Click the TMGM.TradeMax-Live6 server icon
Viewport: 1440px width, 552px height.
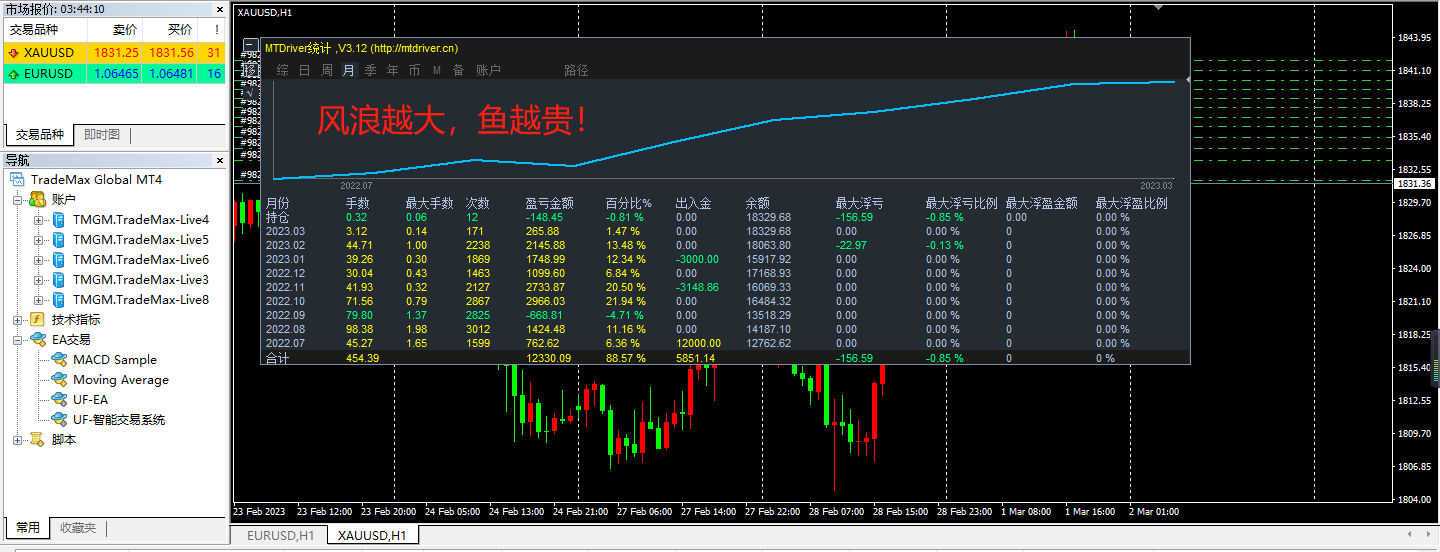click(x=59, y=260)
